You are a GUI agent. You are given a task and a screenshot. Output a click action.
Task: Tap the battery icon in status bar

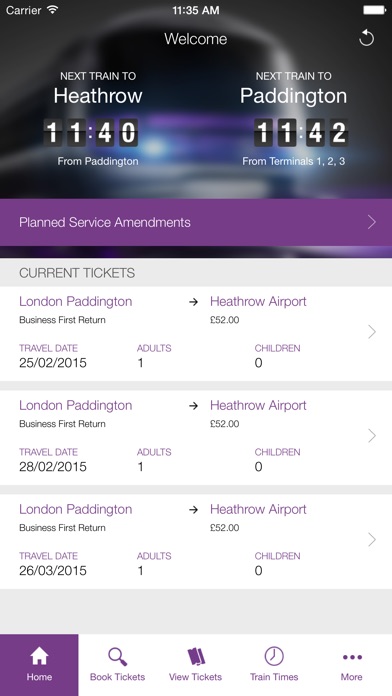tap(374, 10)
